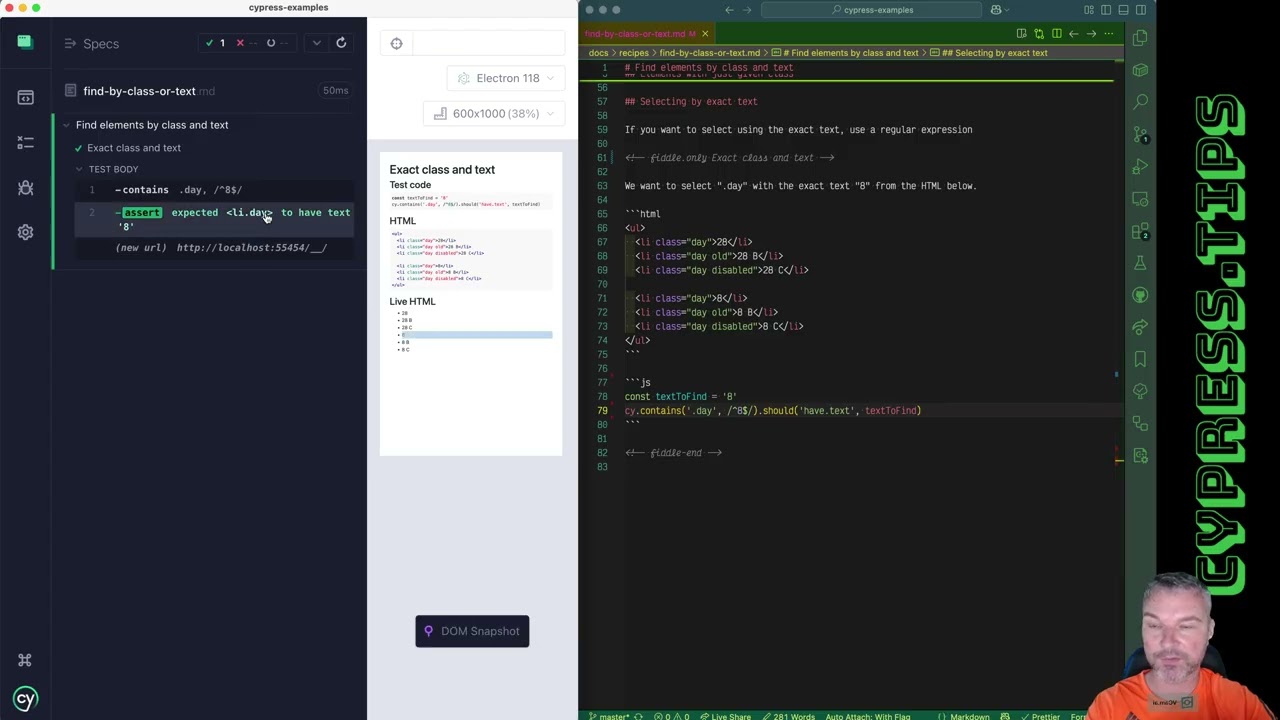Viewport: 1280px width, 720px height.
Task: Click 'contains .day, /^8$/' command log
Action: [x=214, y=190]
